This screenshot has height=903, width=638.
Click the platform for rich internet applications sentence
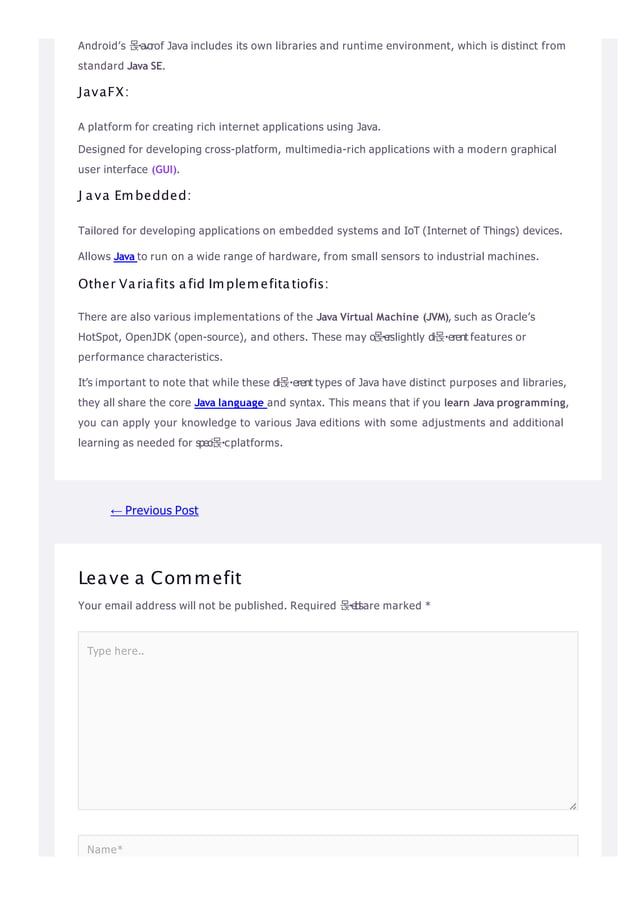229,127
